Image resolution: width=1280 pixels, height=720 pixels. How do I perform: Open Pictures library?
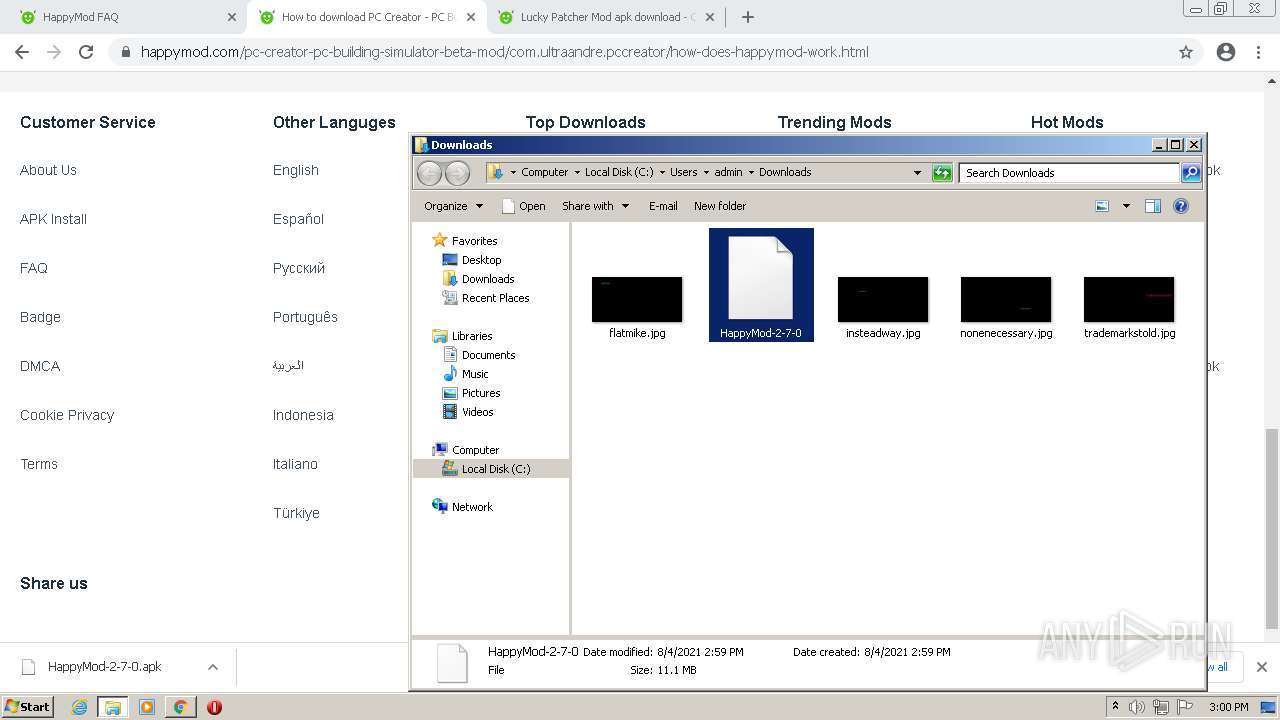click(x=481, y=393)
